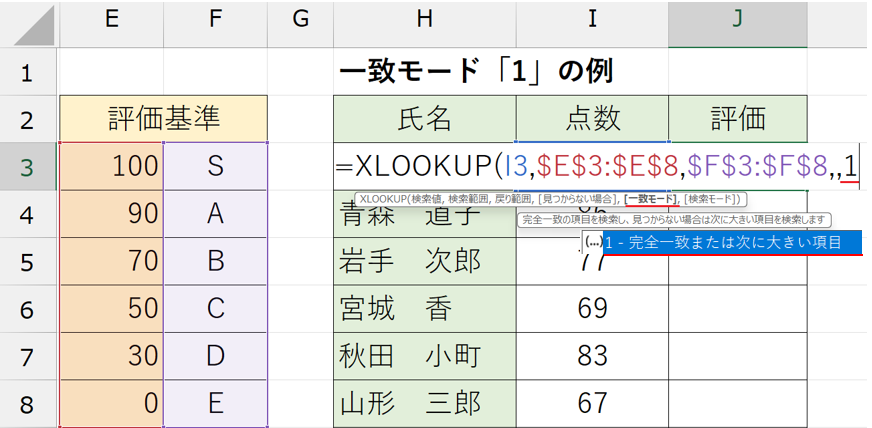Select the cell with name 宮城 香

[x=424, y=308]
